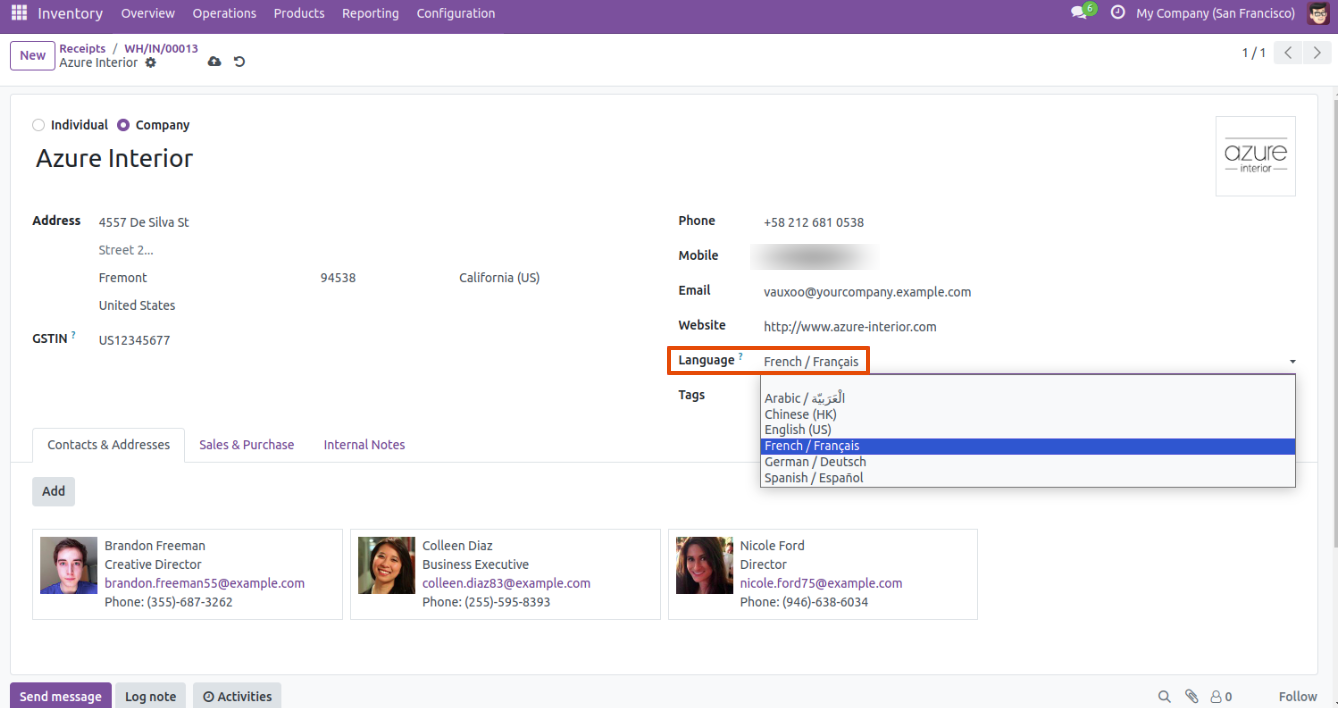Click the Azure Interior company logo
Viewport: 1338px width, 708px height.
[1255, 156]
